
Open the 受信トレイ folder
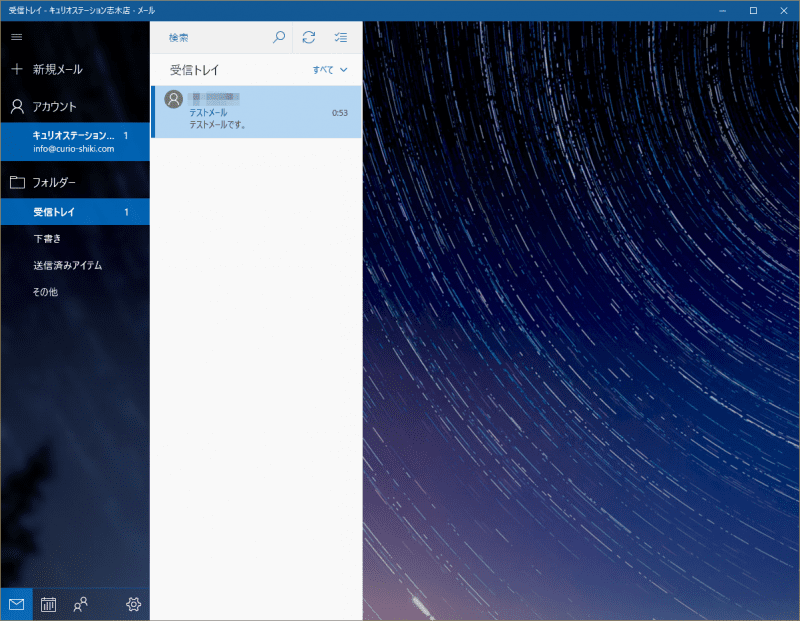pos(75,212)
